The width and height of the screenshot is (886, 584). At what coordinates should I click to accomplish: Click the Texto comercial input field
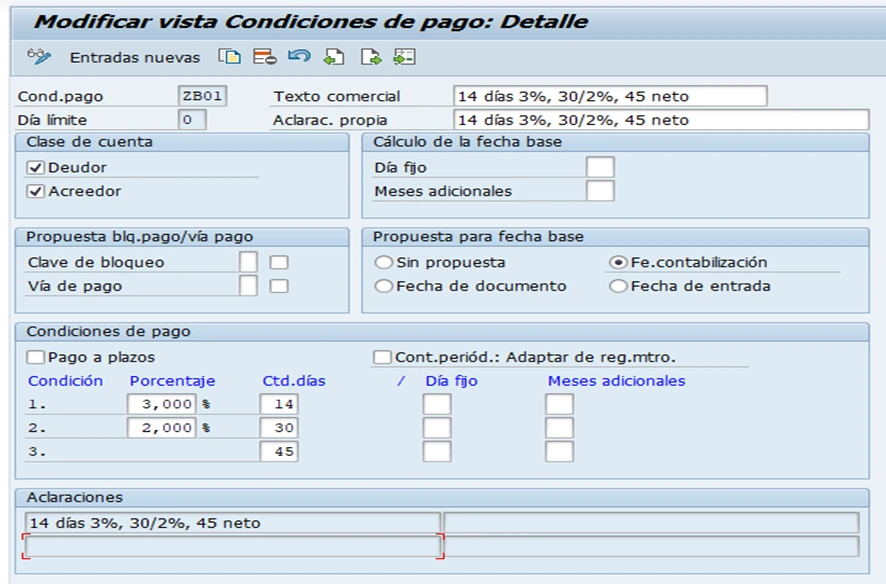point(610,96)
